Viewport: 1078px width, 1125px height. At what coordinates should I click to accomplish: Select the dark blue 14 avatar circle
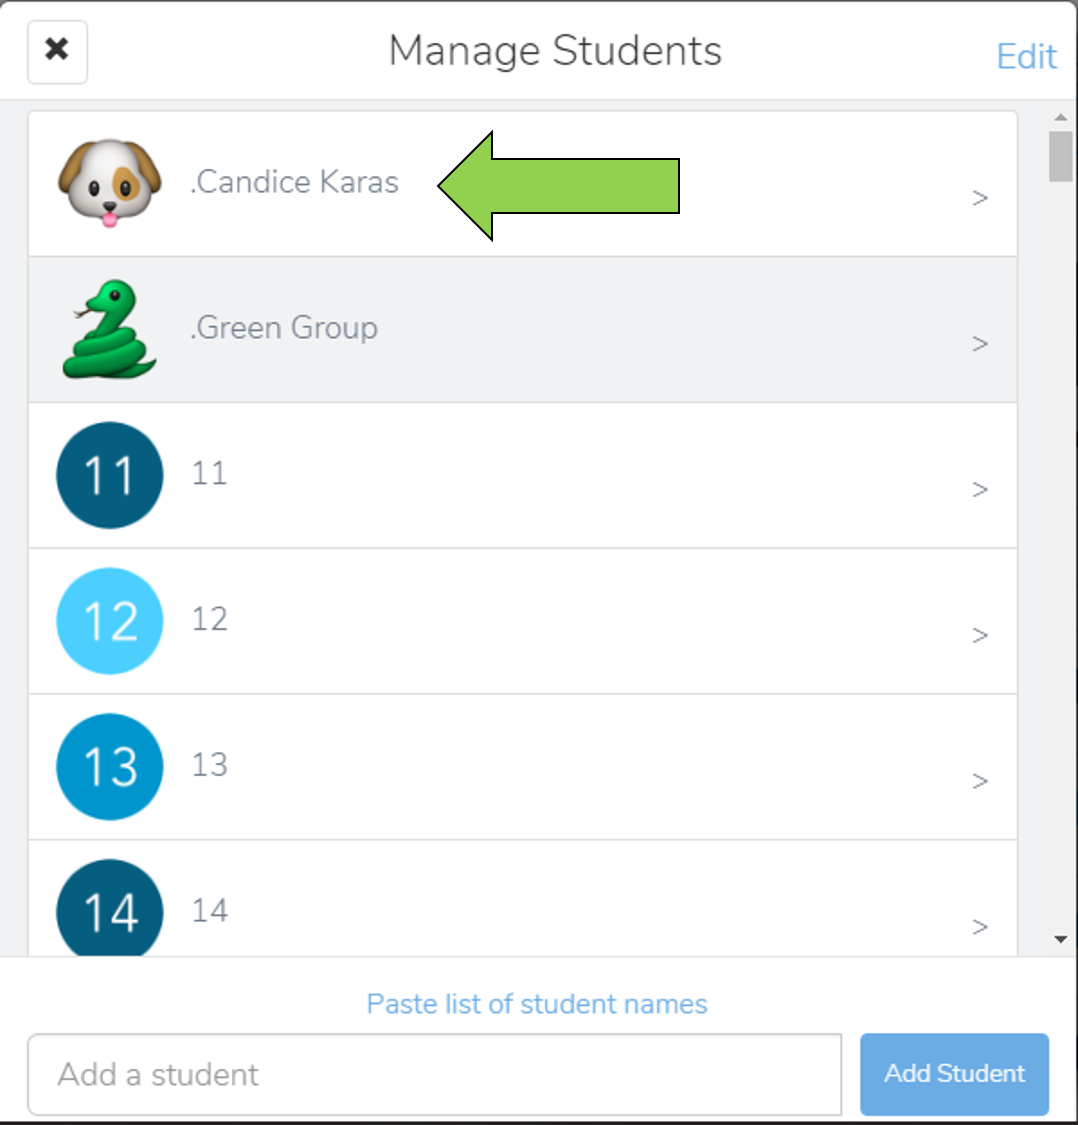110,908
